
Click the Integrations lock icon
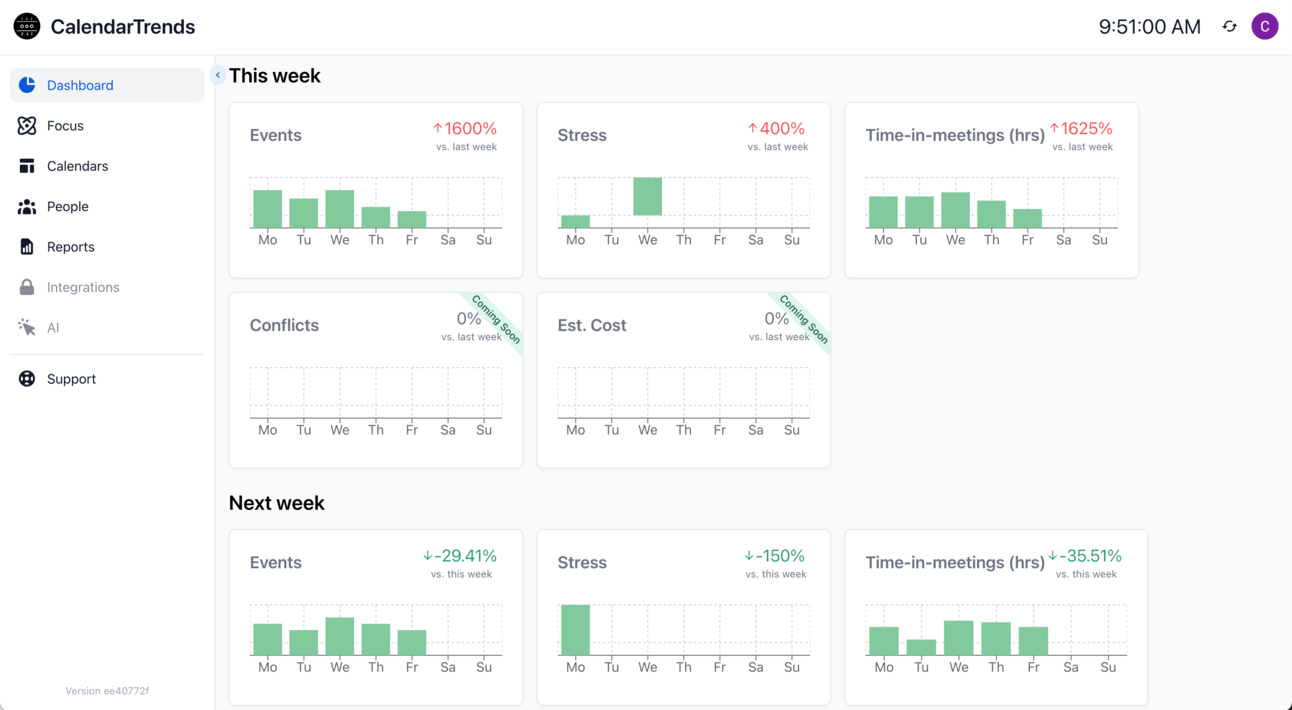[x=27, y=287]
